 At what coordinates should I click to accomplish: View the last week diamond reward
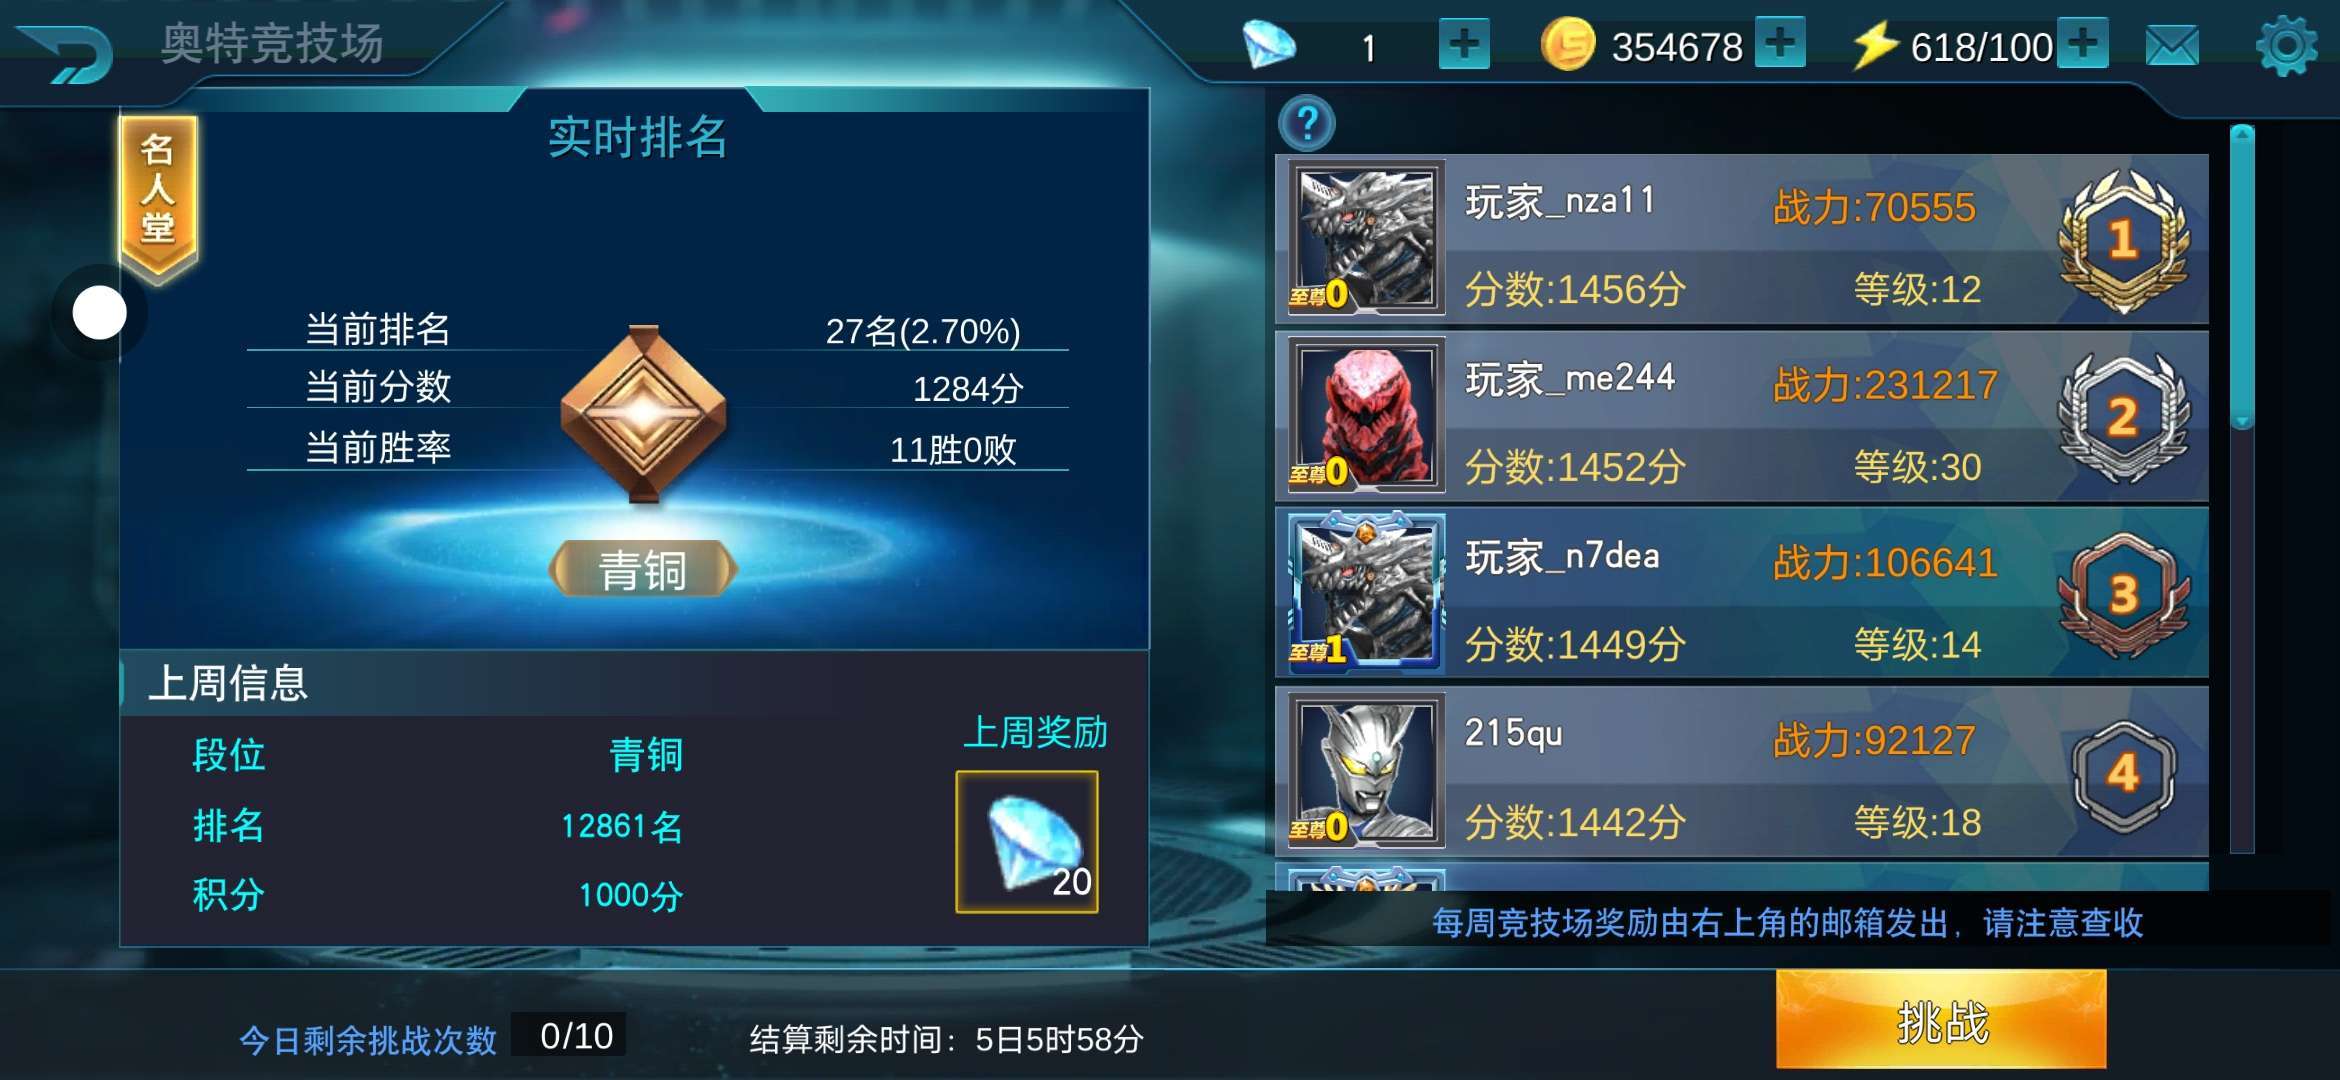coord(1027,841)
